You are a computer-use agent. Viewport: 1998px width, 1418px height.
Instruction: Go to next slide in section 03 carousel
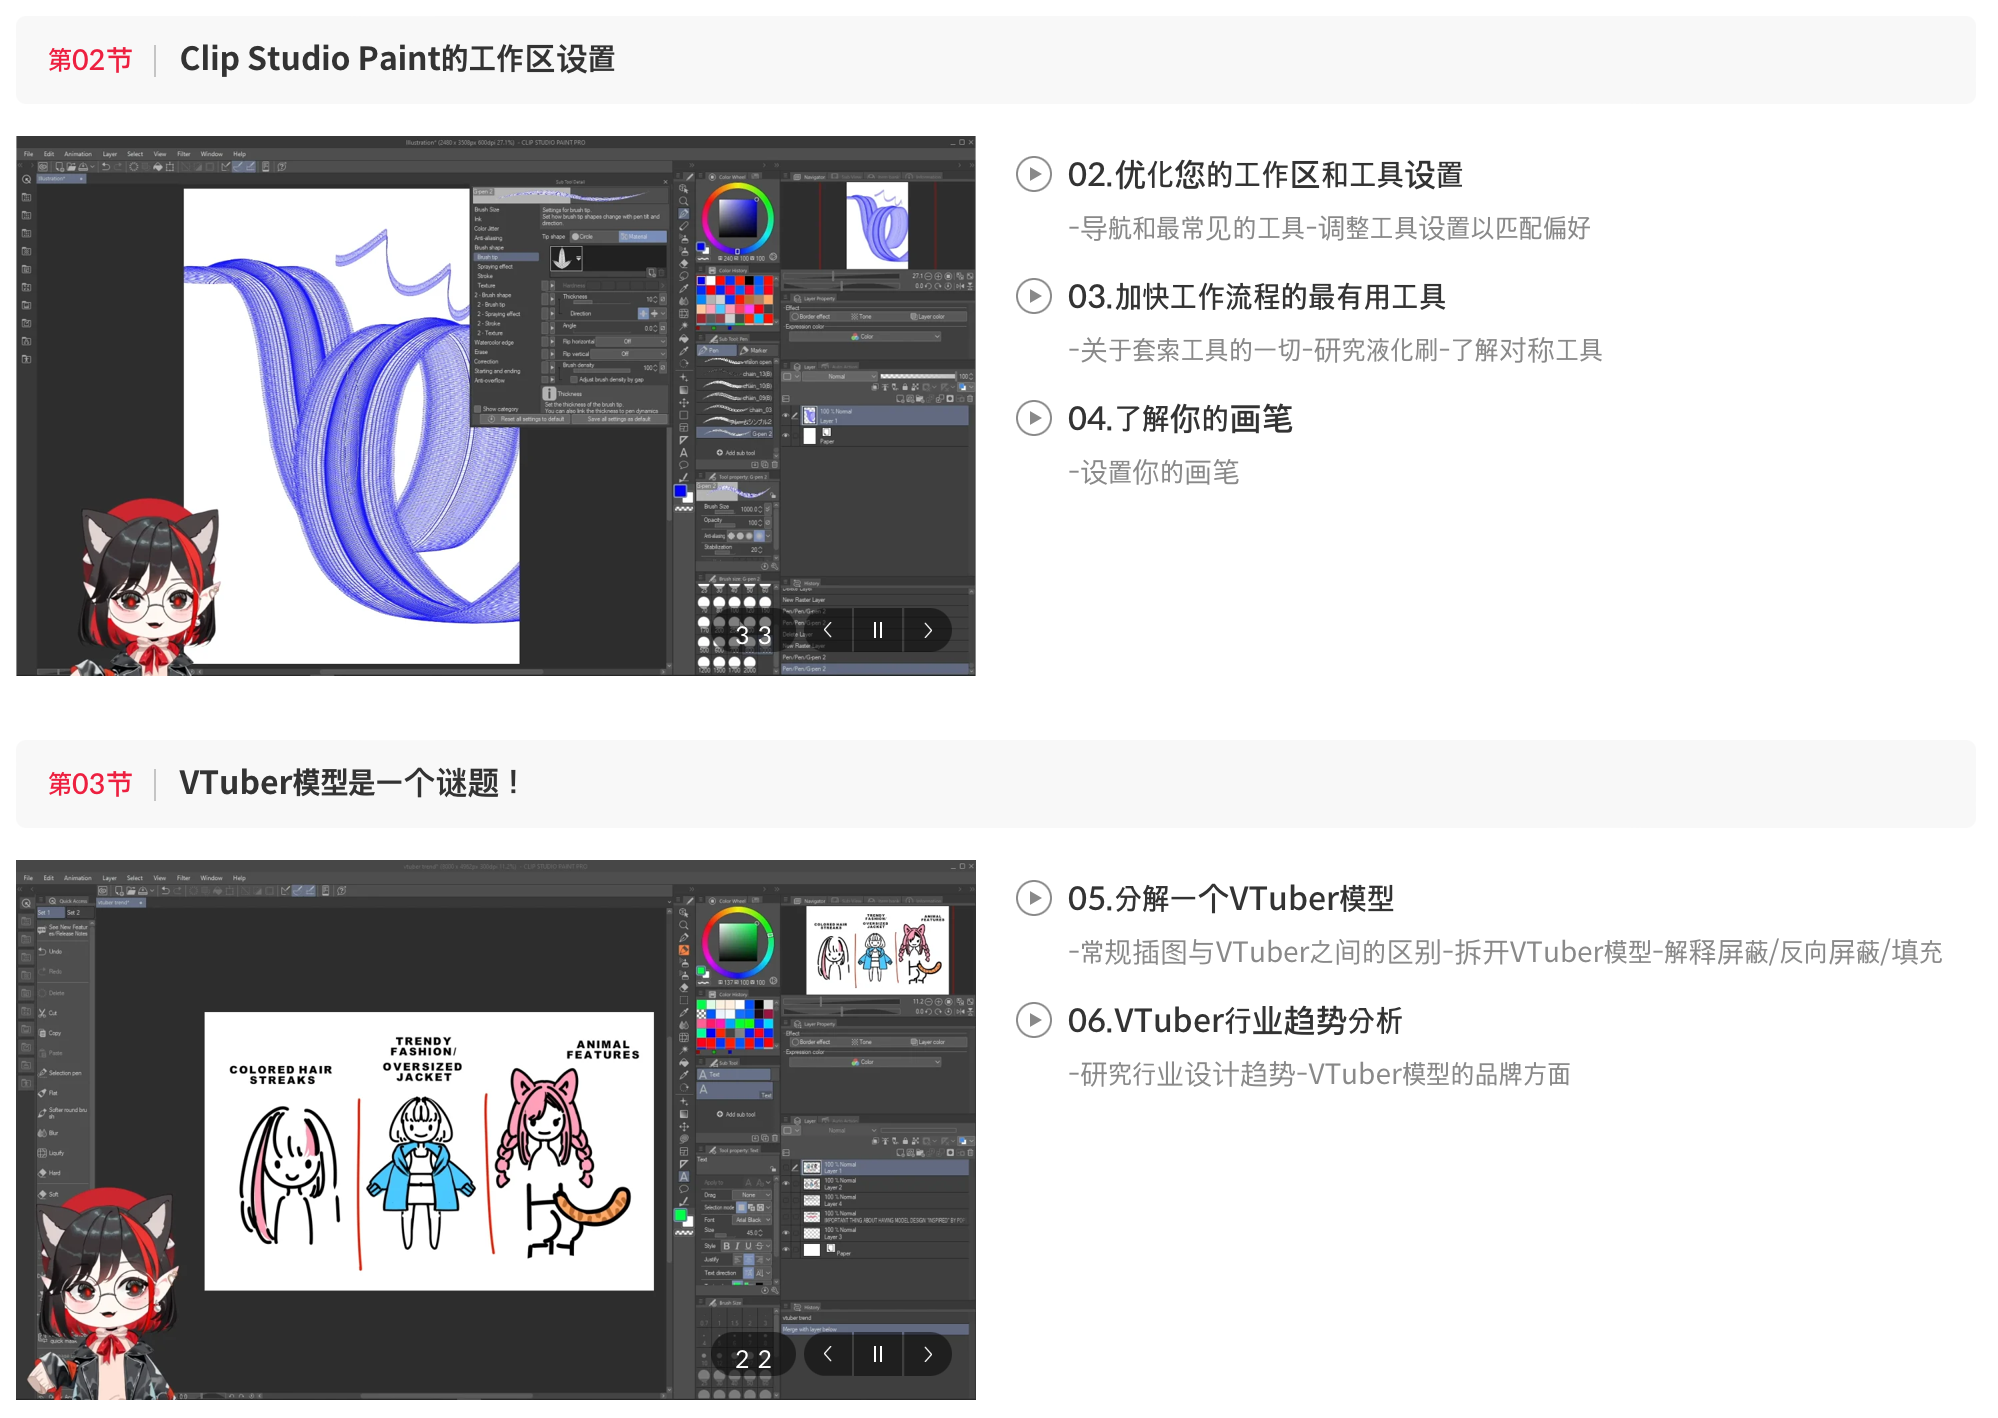[x=927, y=1354]
